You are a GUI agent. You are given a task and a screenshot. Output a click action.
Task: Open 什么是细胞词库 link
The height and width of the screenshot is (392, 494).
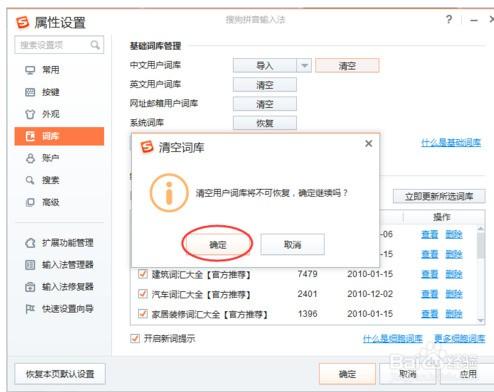pos(393,339)
